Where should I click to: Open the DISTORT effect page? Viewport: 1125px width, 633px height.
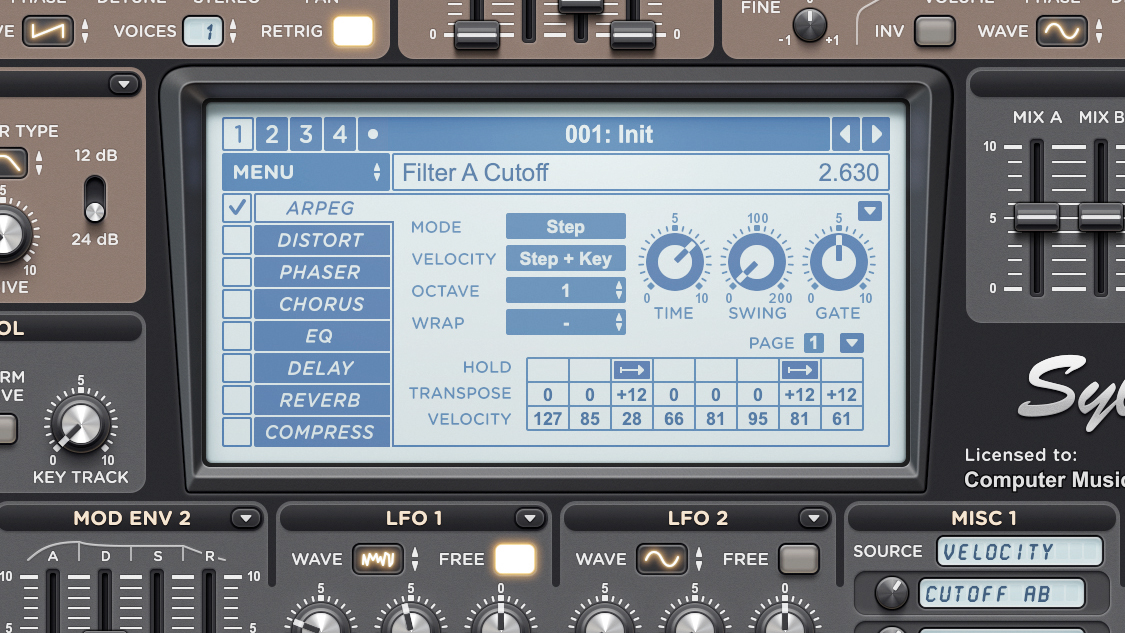322,240
